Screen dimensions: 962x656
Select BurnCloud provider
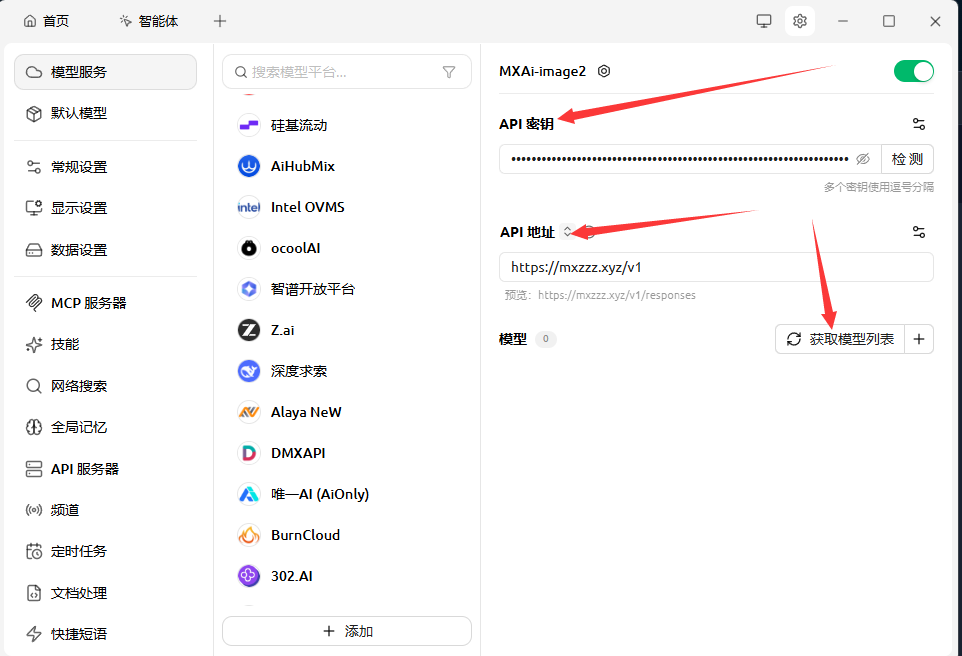[347, 535]
